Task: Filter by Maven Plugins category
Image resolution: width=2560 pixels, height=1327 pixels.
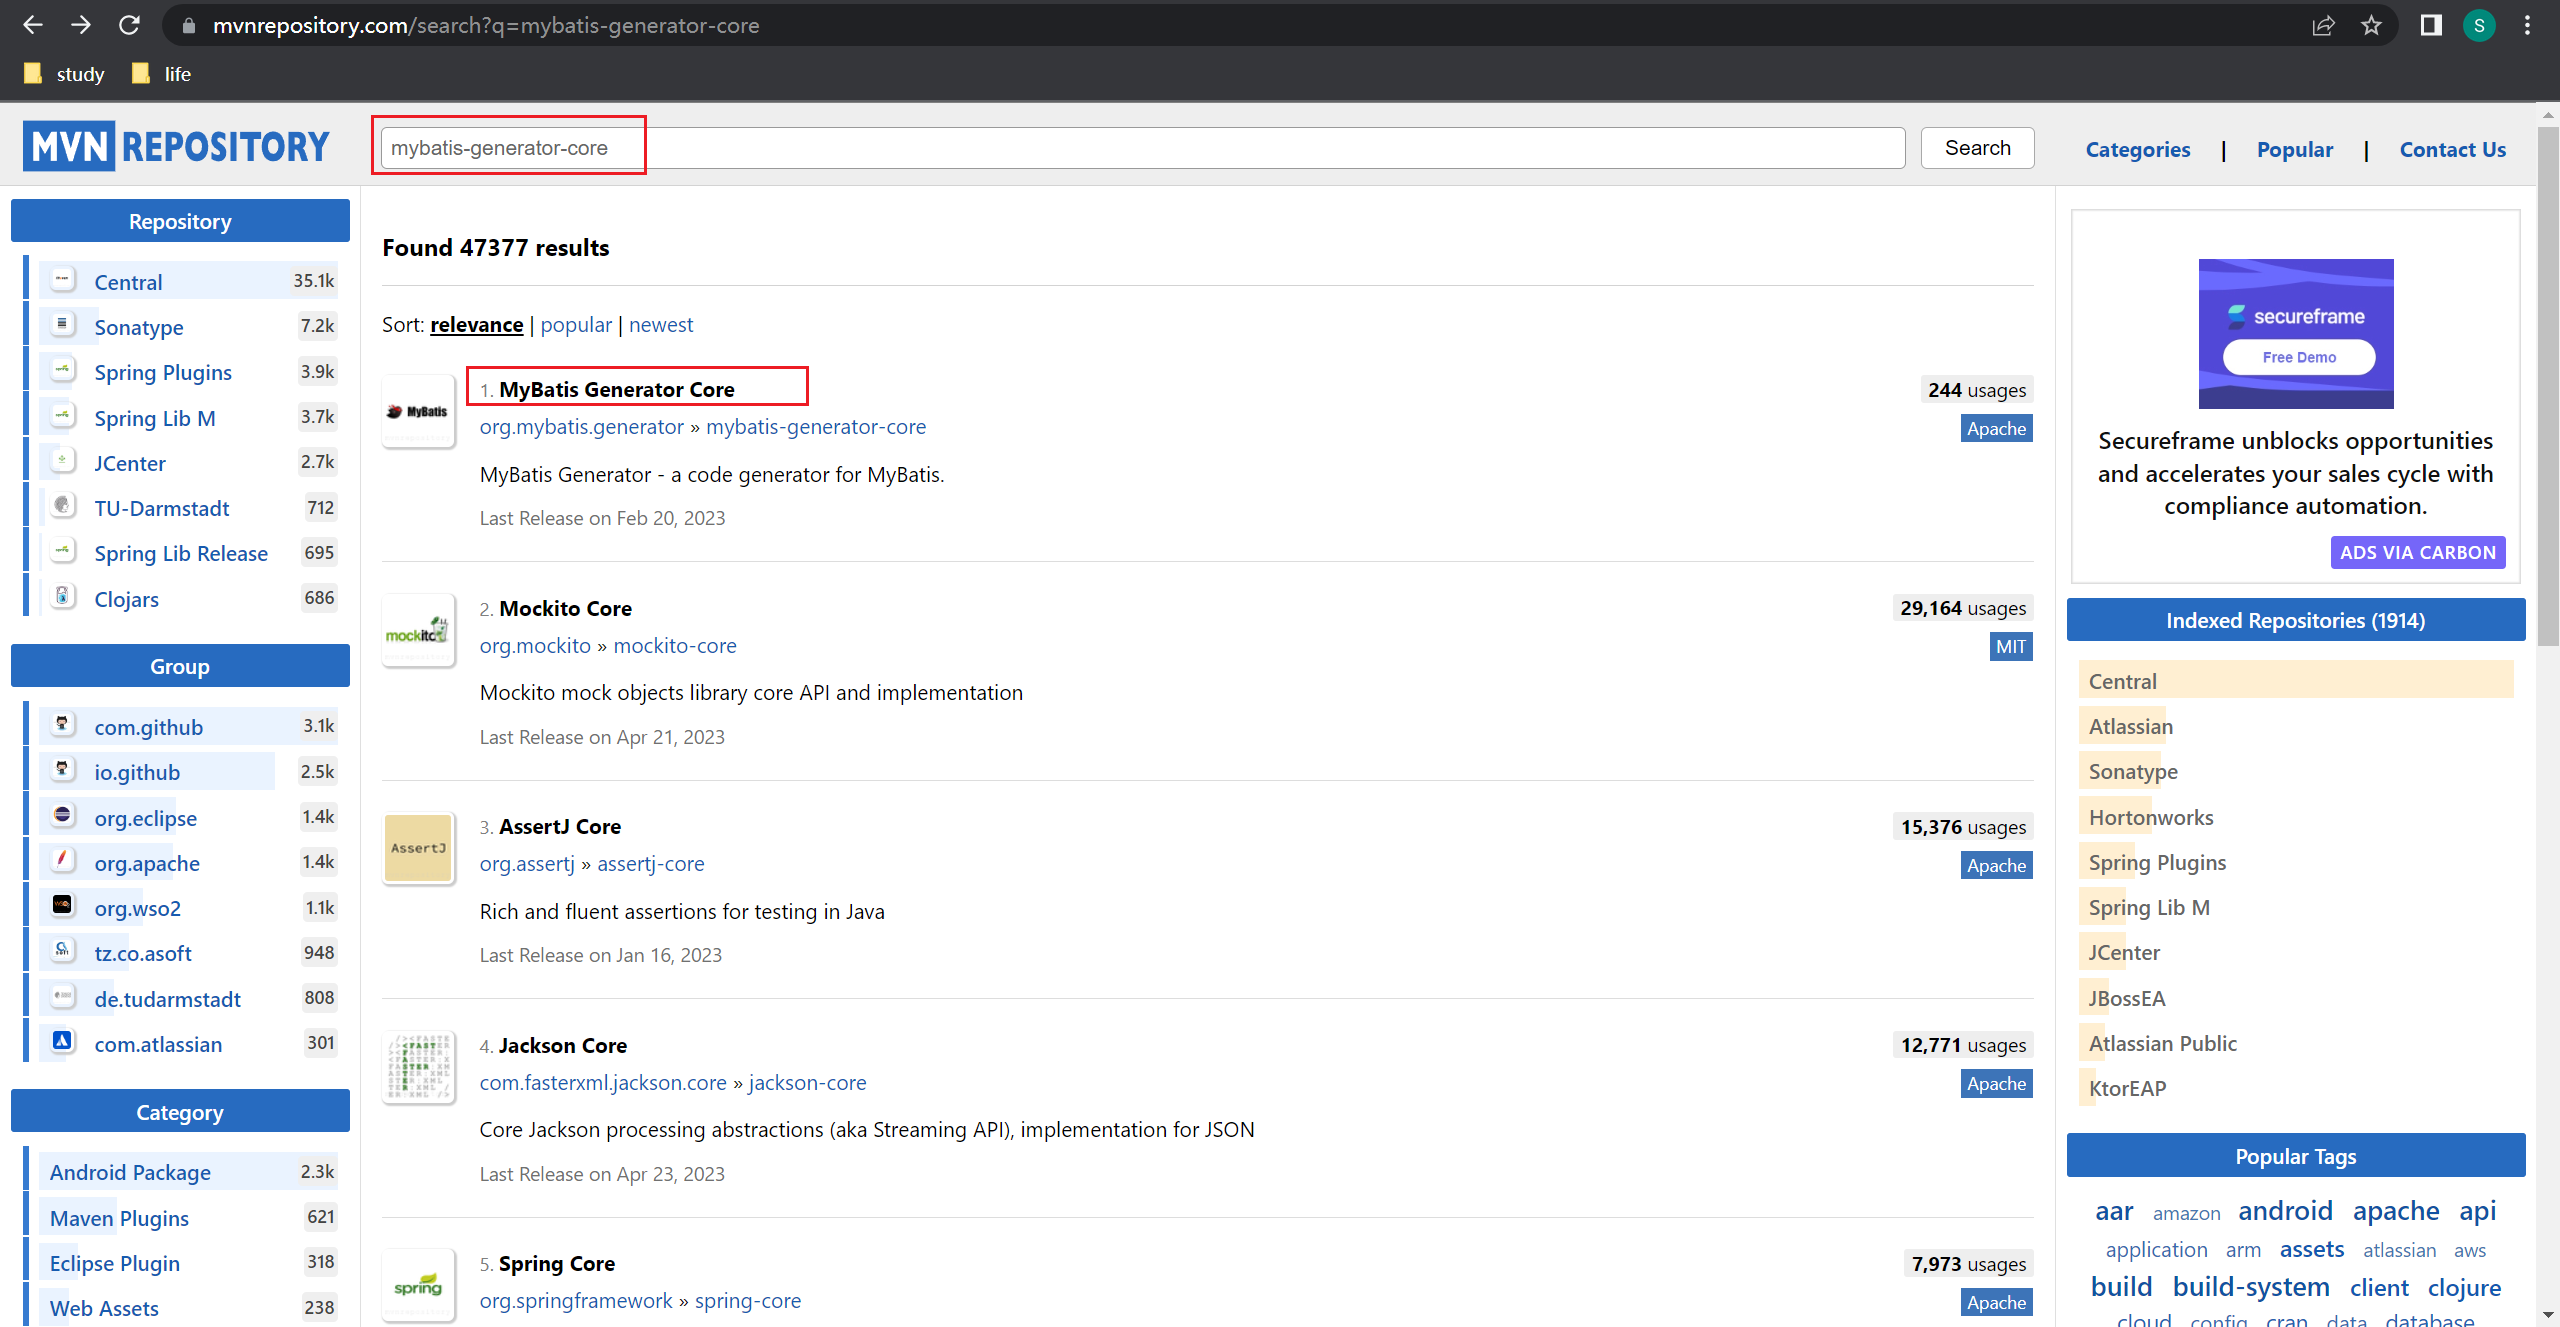Action: pyautogui.click(x=119, y=1219)
